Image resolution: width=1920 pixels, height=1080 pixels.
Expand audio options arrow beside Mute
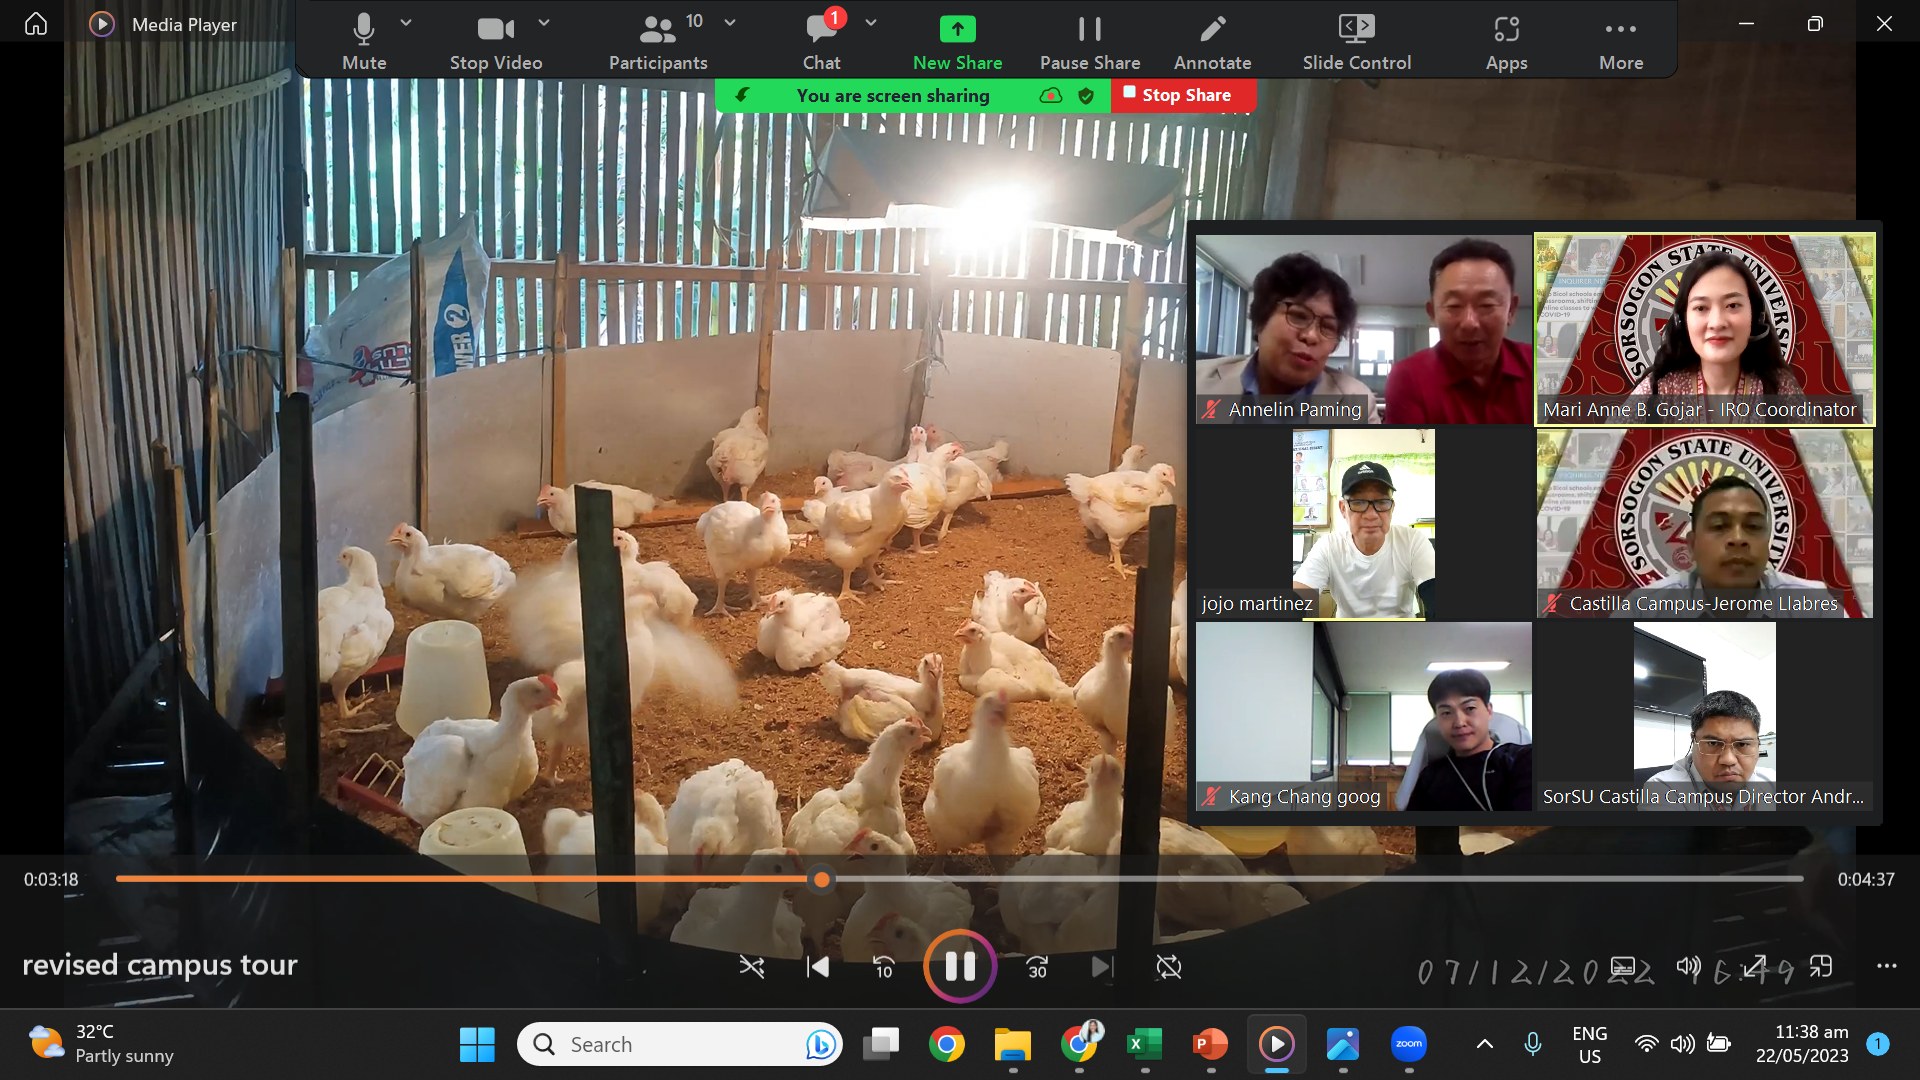[x=406, y=22]
